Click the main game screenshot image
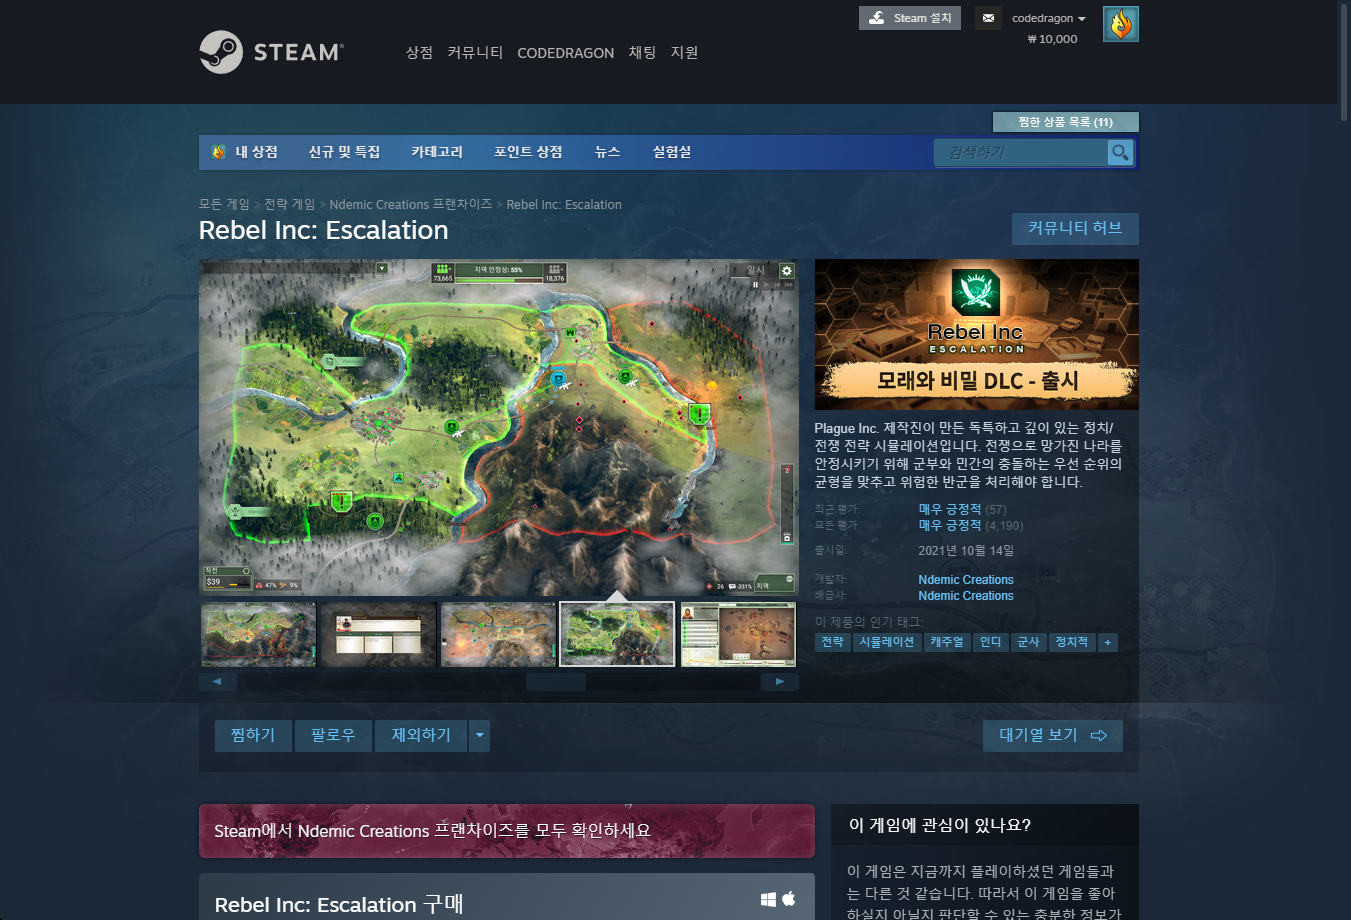Image resolution: width=1351 pixels, height=920 pixels. pyautogui.click(x=498, y=428)
